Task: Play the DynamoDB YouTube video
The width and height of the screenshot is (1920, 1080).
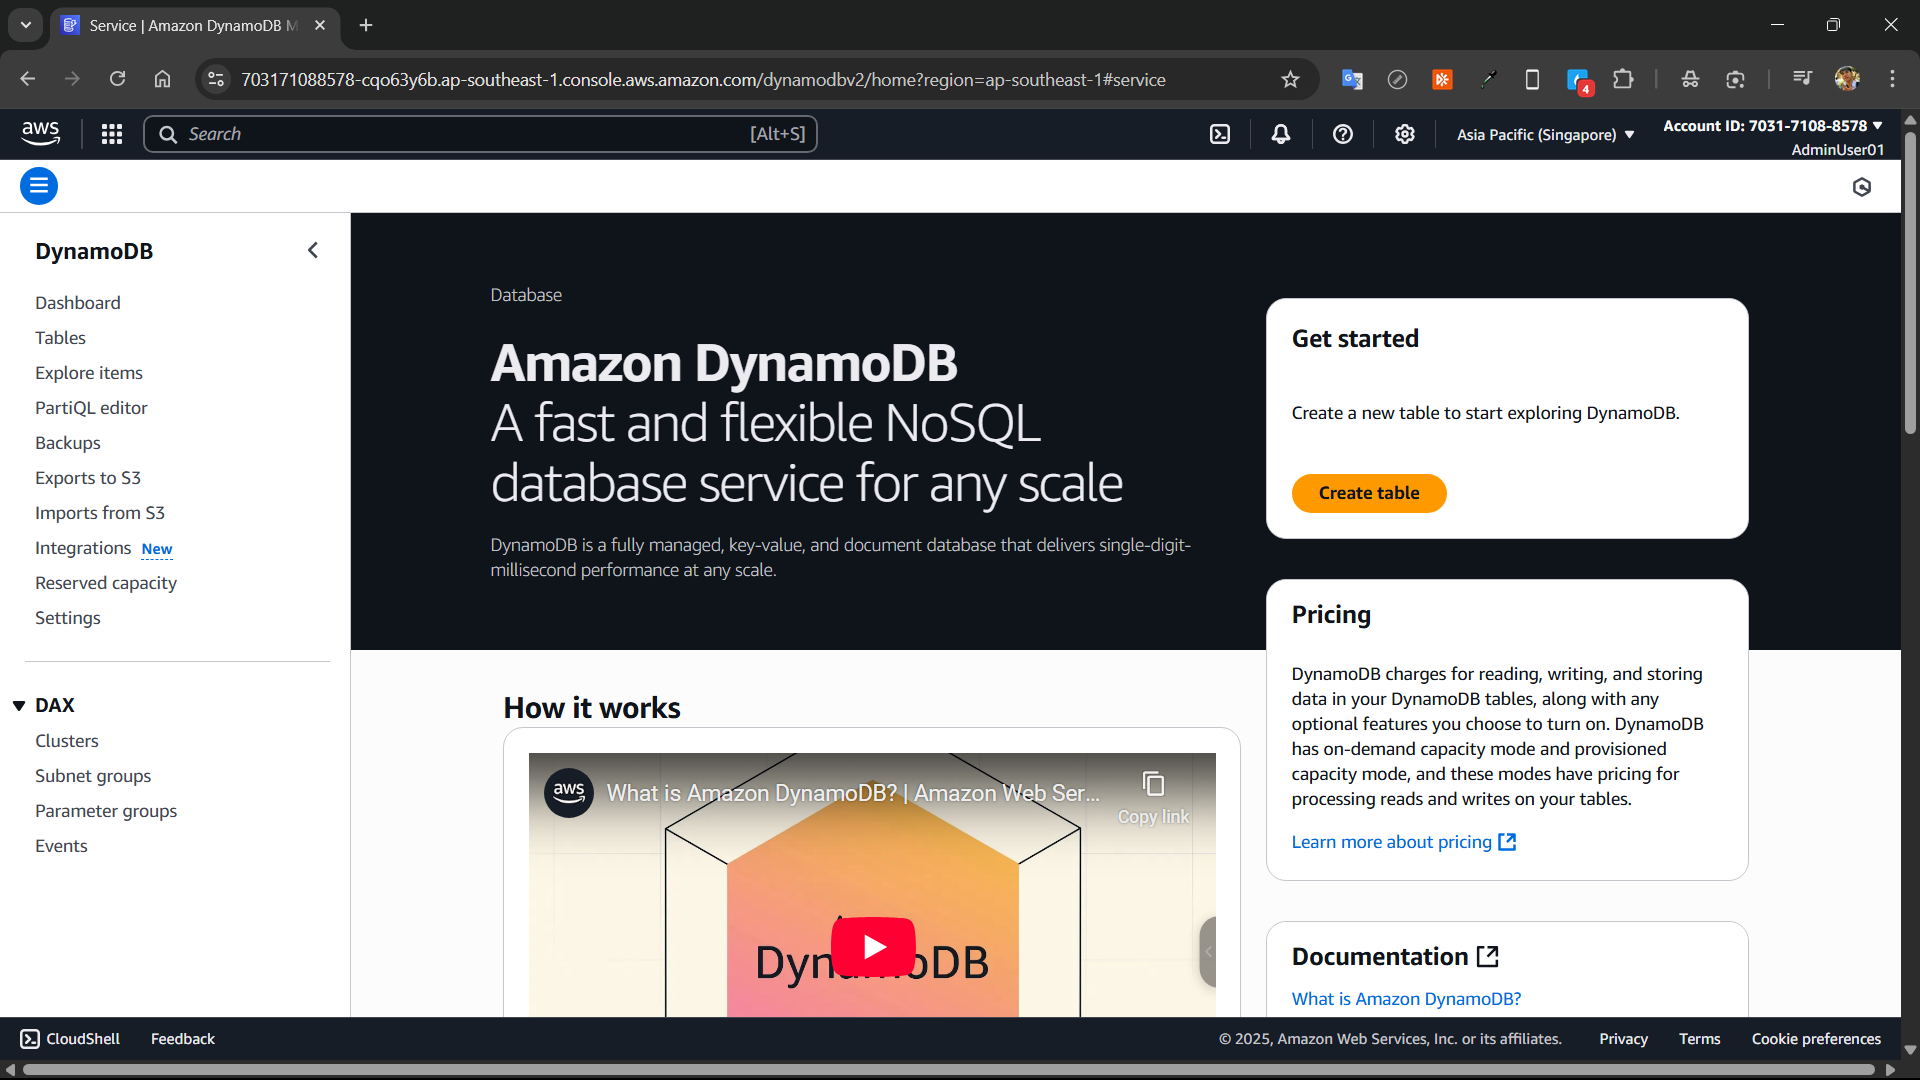Action: tap(873, 947)
